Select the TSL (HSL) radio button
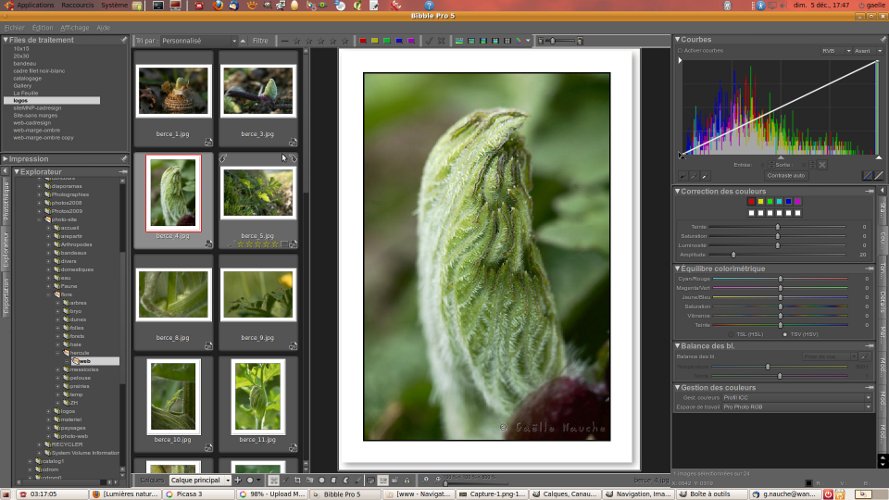889x500 pixels. pyautogui.click(x=730, y=334)
